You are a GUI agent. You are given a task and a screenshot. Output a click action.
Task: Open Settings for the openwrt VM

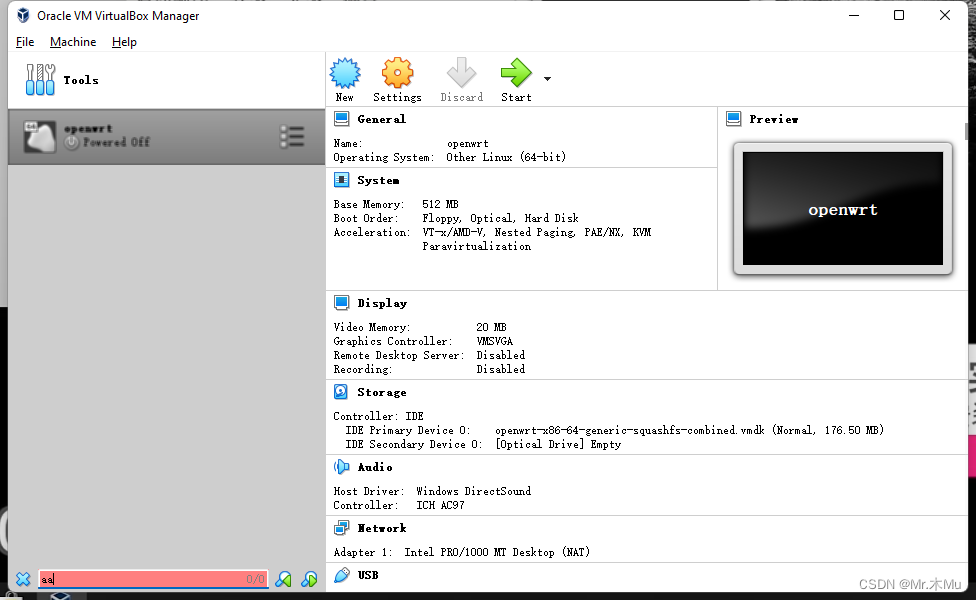pos(396,74)
